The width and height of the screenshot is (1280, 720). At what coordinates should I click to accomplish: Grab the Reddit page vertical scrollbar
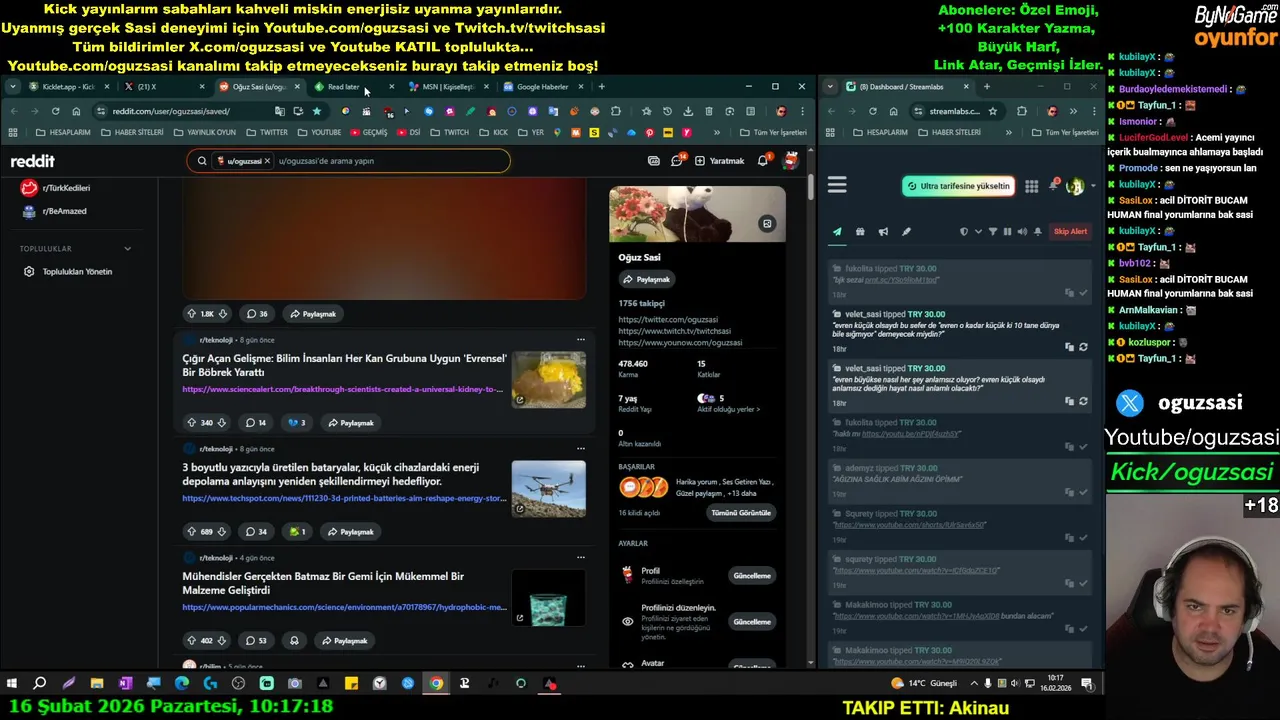click(x=810, y=187)
